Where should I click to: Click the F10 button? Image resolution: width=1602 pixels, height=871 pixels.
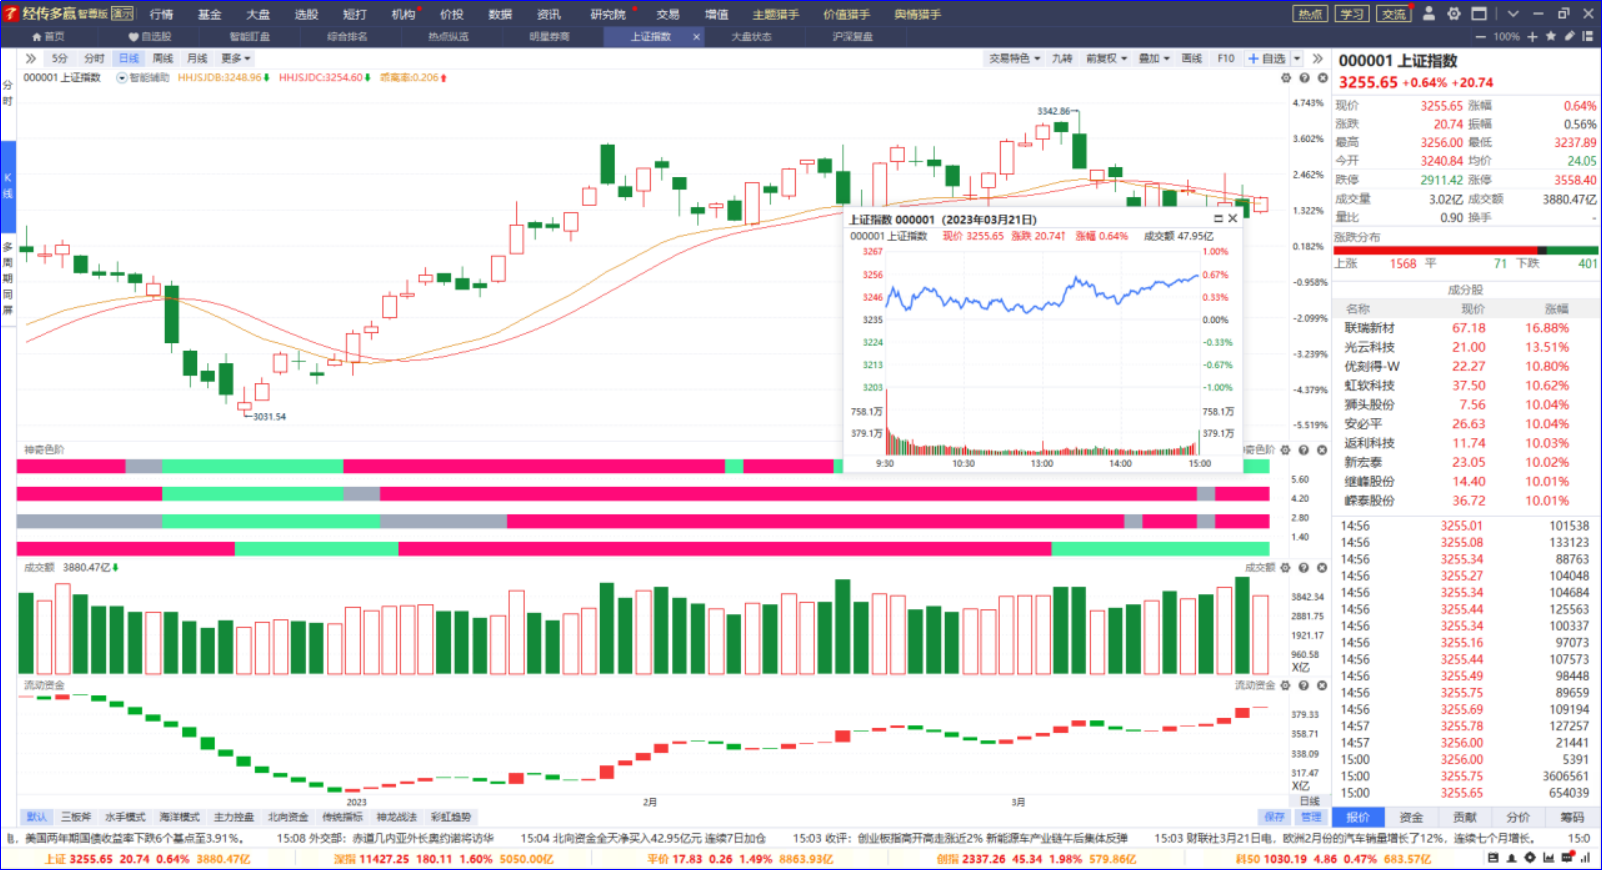[1226, 59]
